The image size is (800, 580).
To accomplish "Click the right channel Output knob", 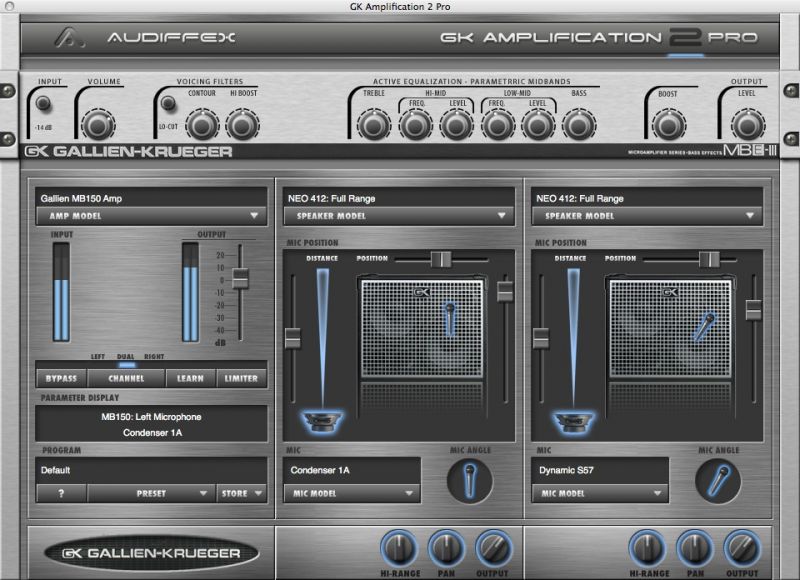I will pos(742,548).
